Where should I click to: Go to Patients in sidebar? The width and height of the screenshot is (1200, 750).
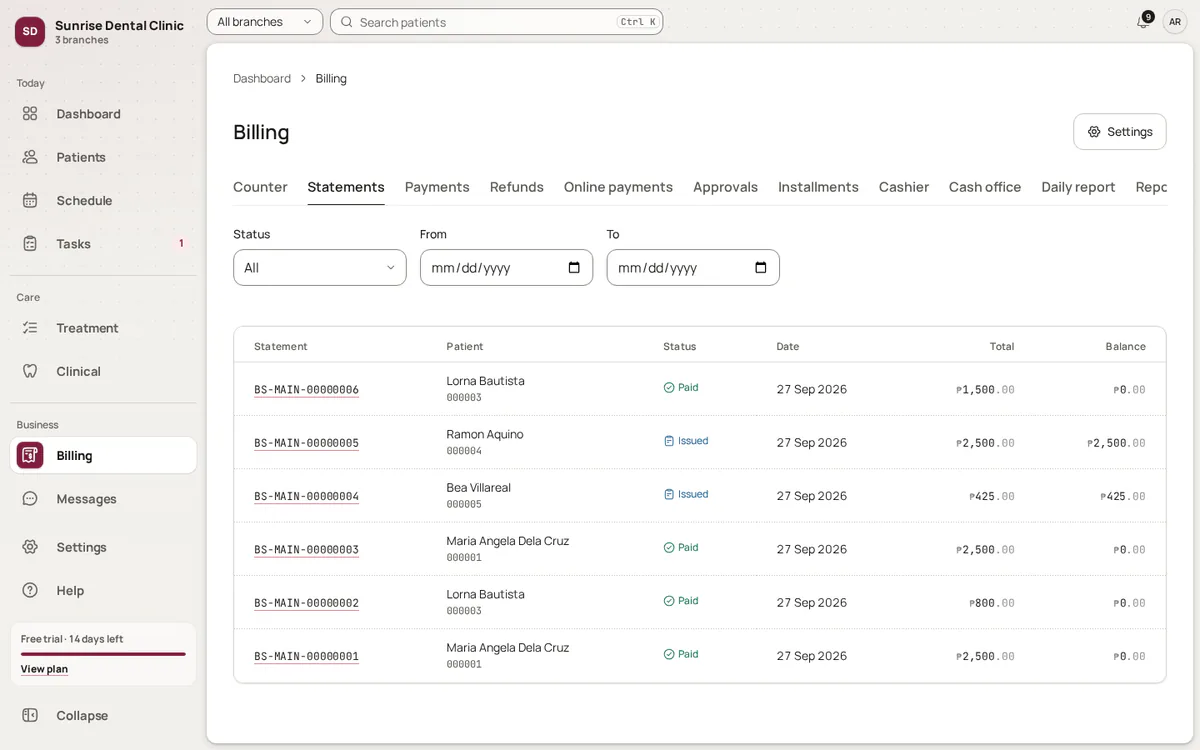(103, 157)
